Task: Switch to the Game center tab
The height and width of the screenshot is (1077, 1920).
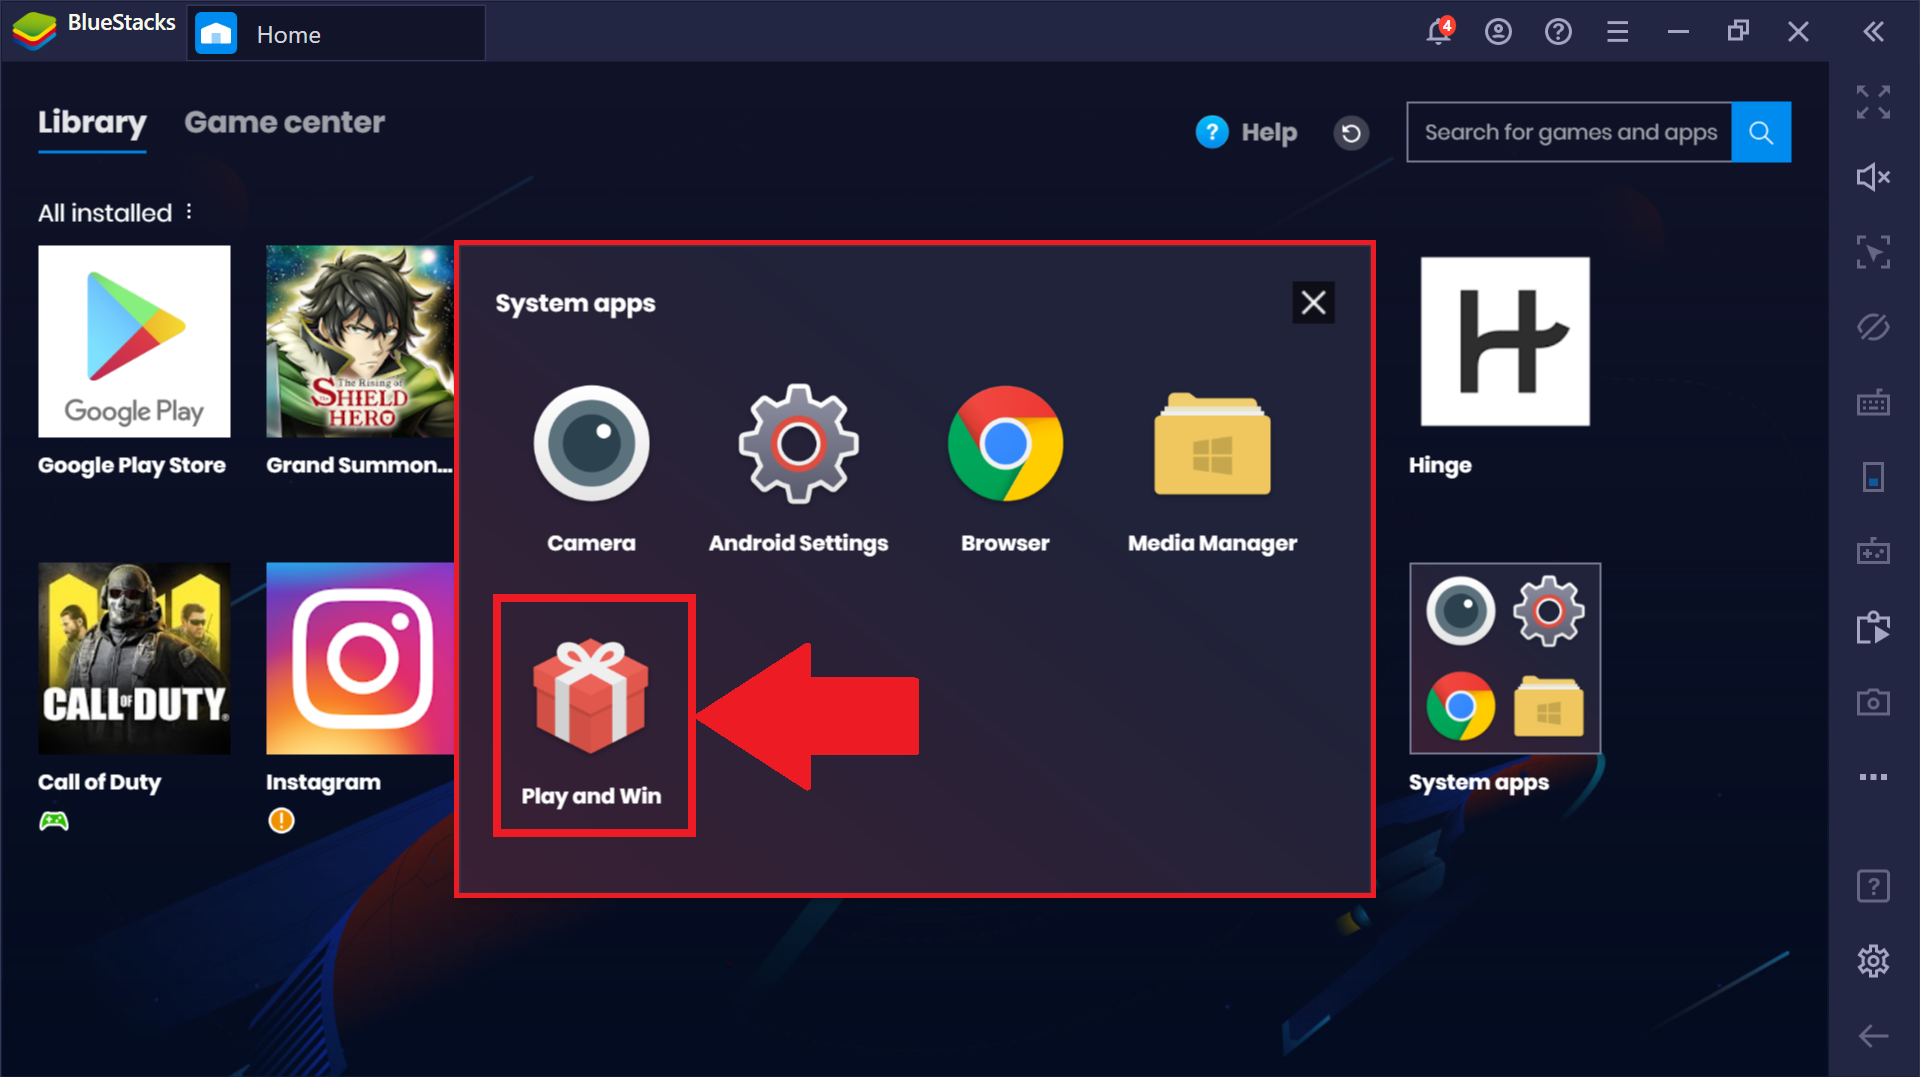Action: pos(285,122)
